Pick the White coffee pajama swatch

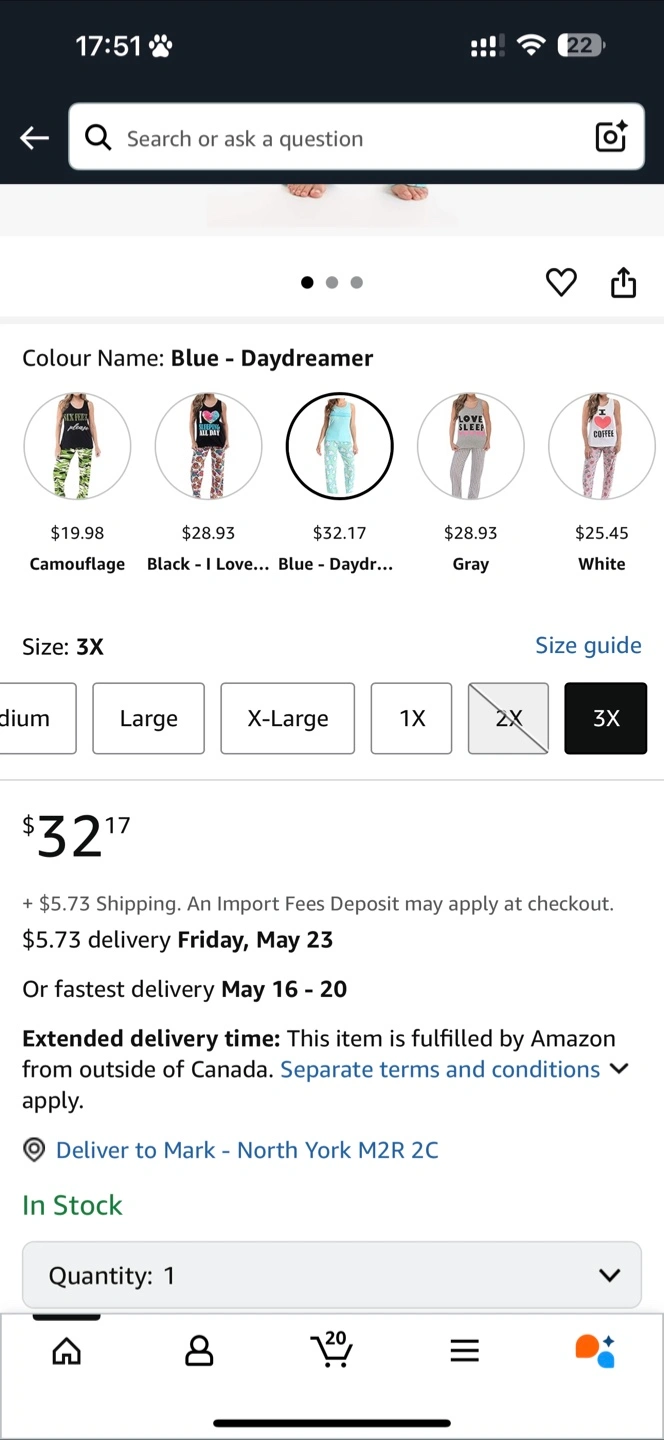[x=601, y=446]
